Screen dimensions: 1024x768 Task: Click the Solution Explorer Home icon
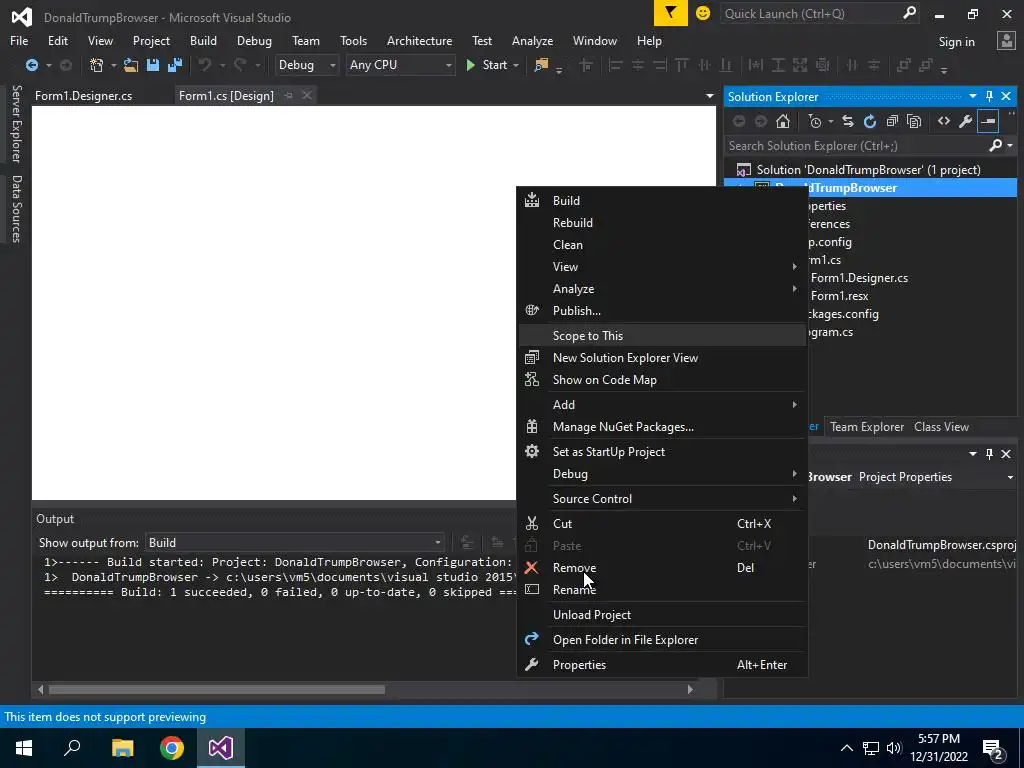(782, 121)
